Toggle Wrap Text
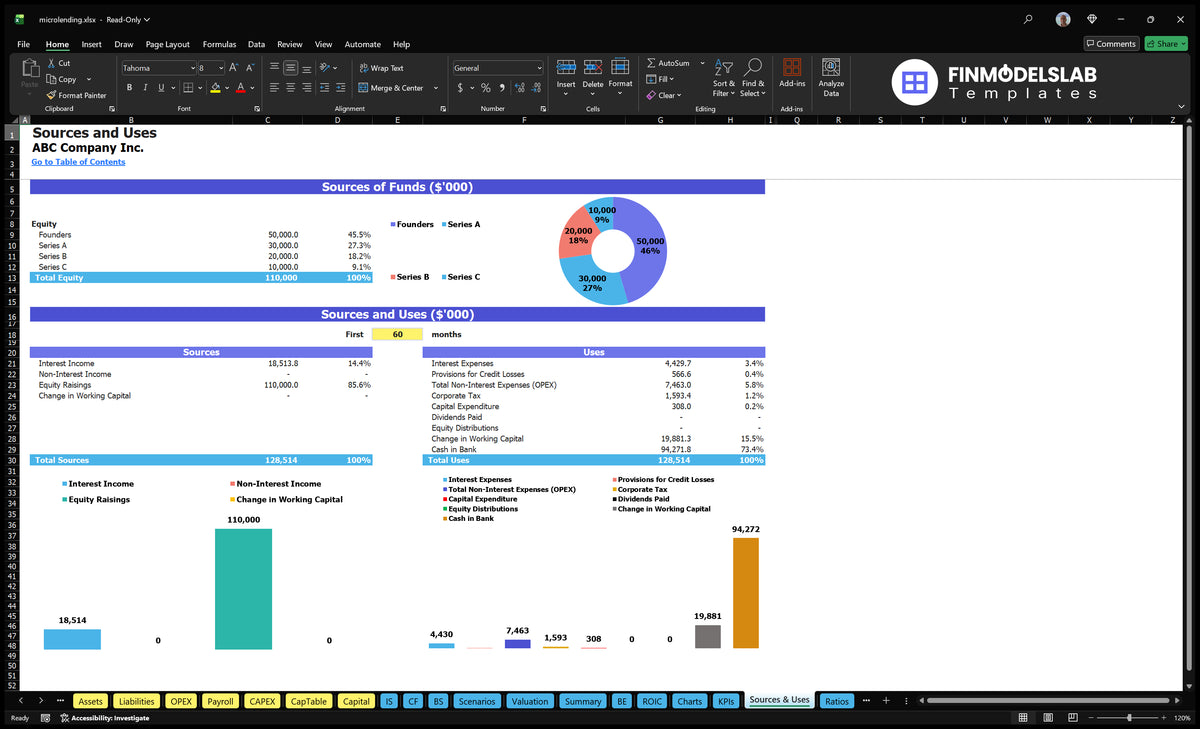This screenshot has height=729, width=1200. [381, 68]
